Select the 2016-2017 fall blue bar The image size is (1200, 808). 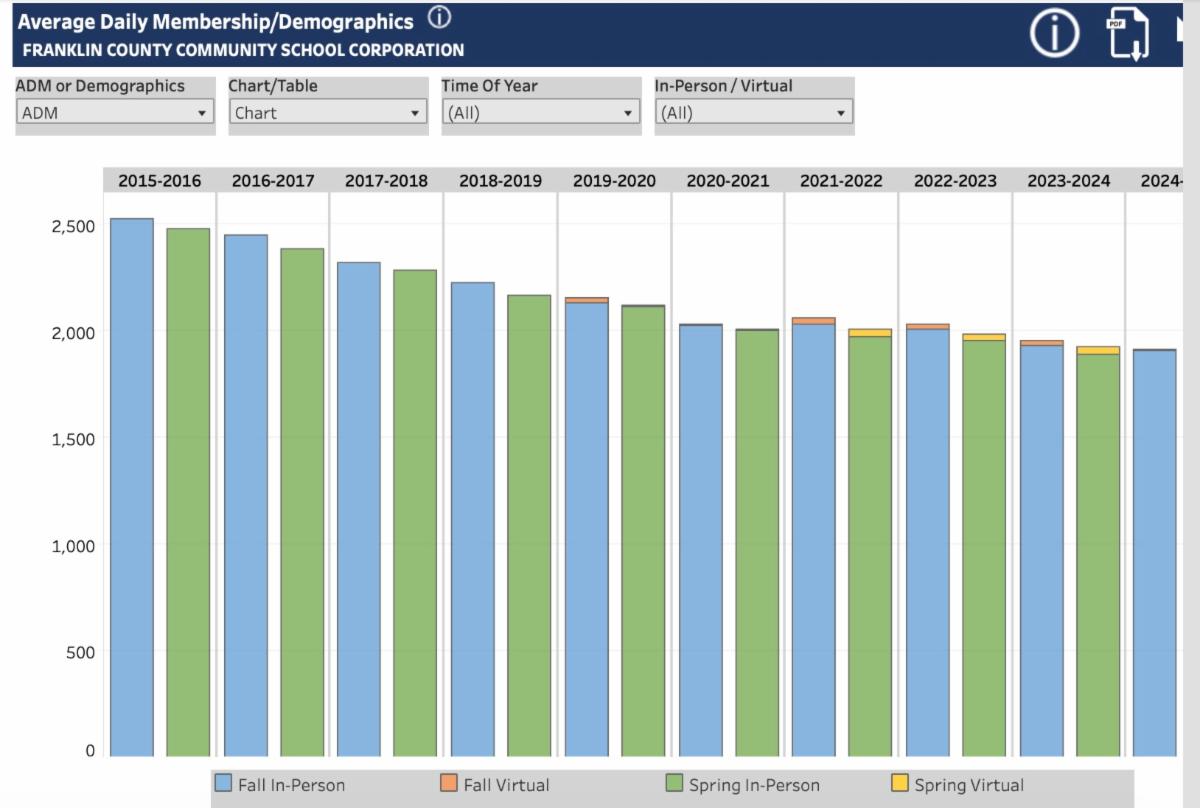point(245,495)
